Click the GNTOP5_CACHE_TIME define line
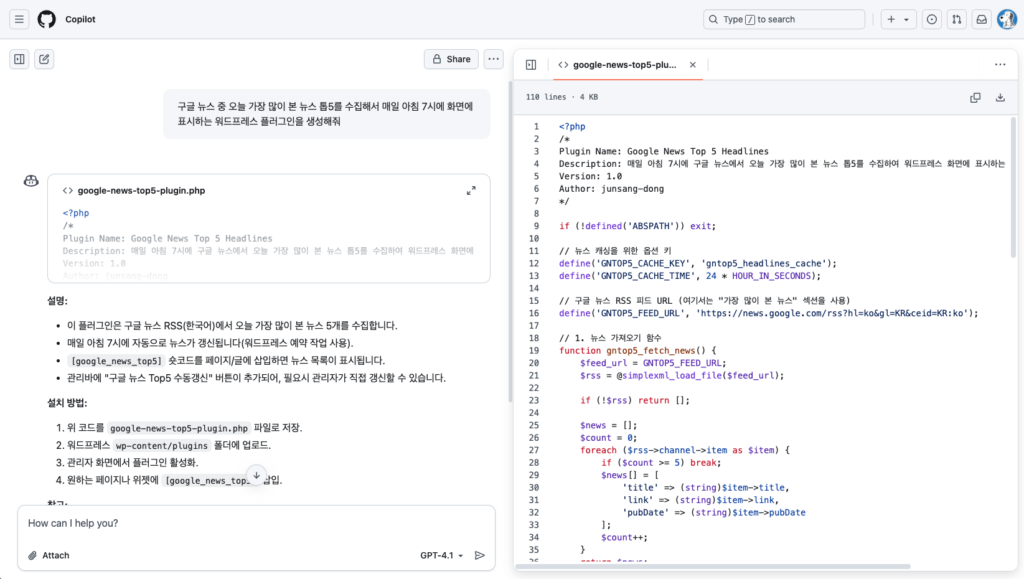This screenshot has height=579, width=1024. coord(690,276)
